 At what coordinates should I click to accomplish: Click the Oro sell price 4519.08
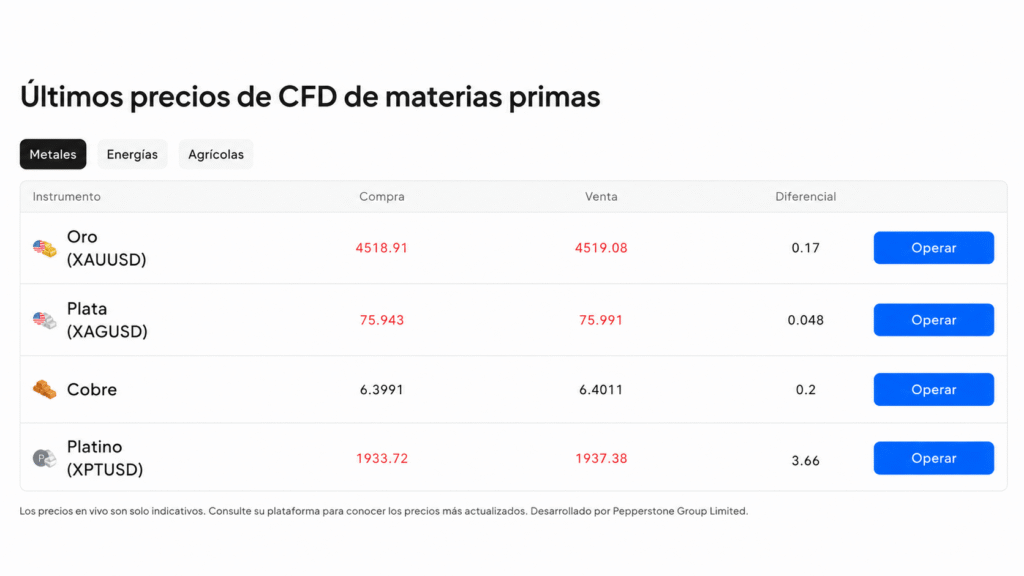(601, 248)
